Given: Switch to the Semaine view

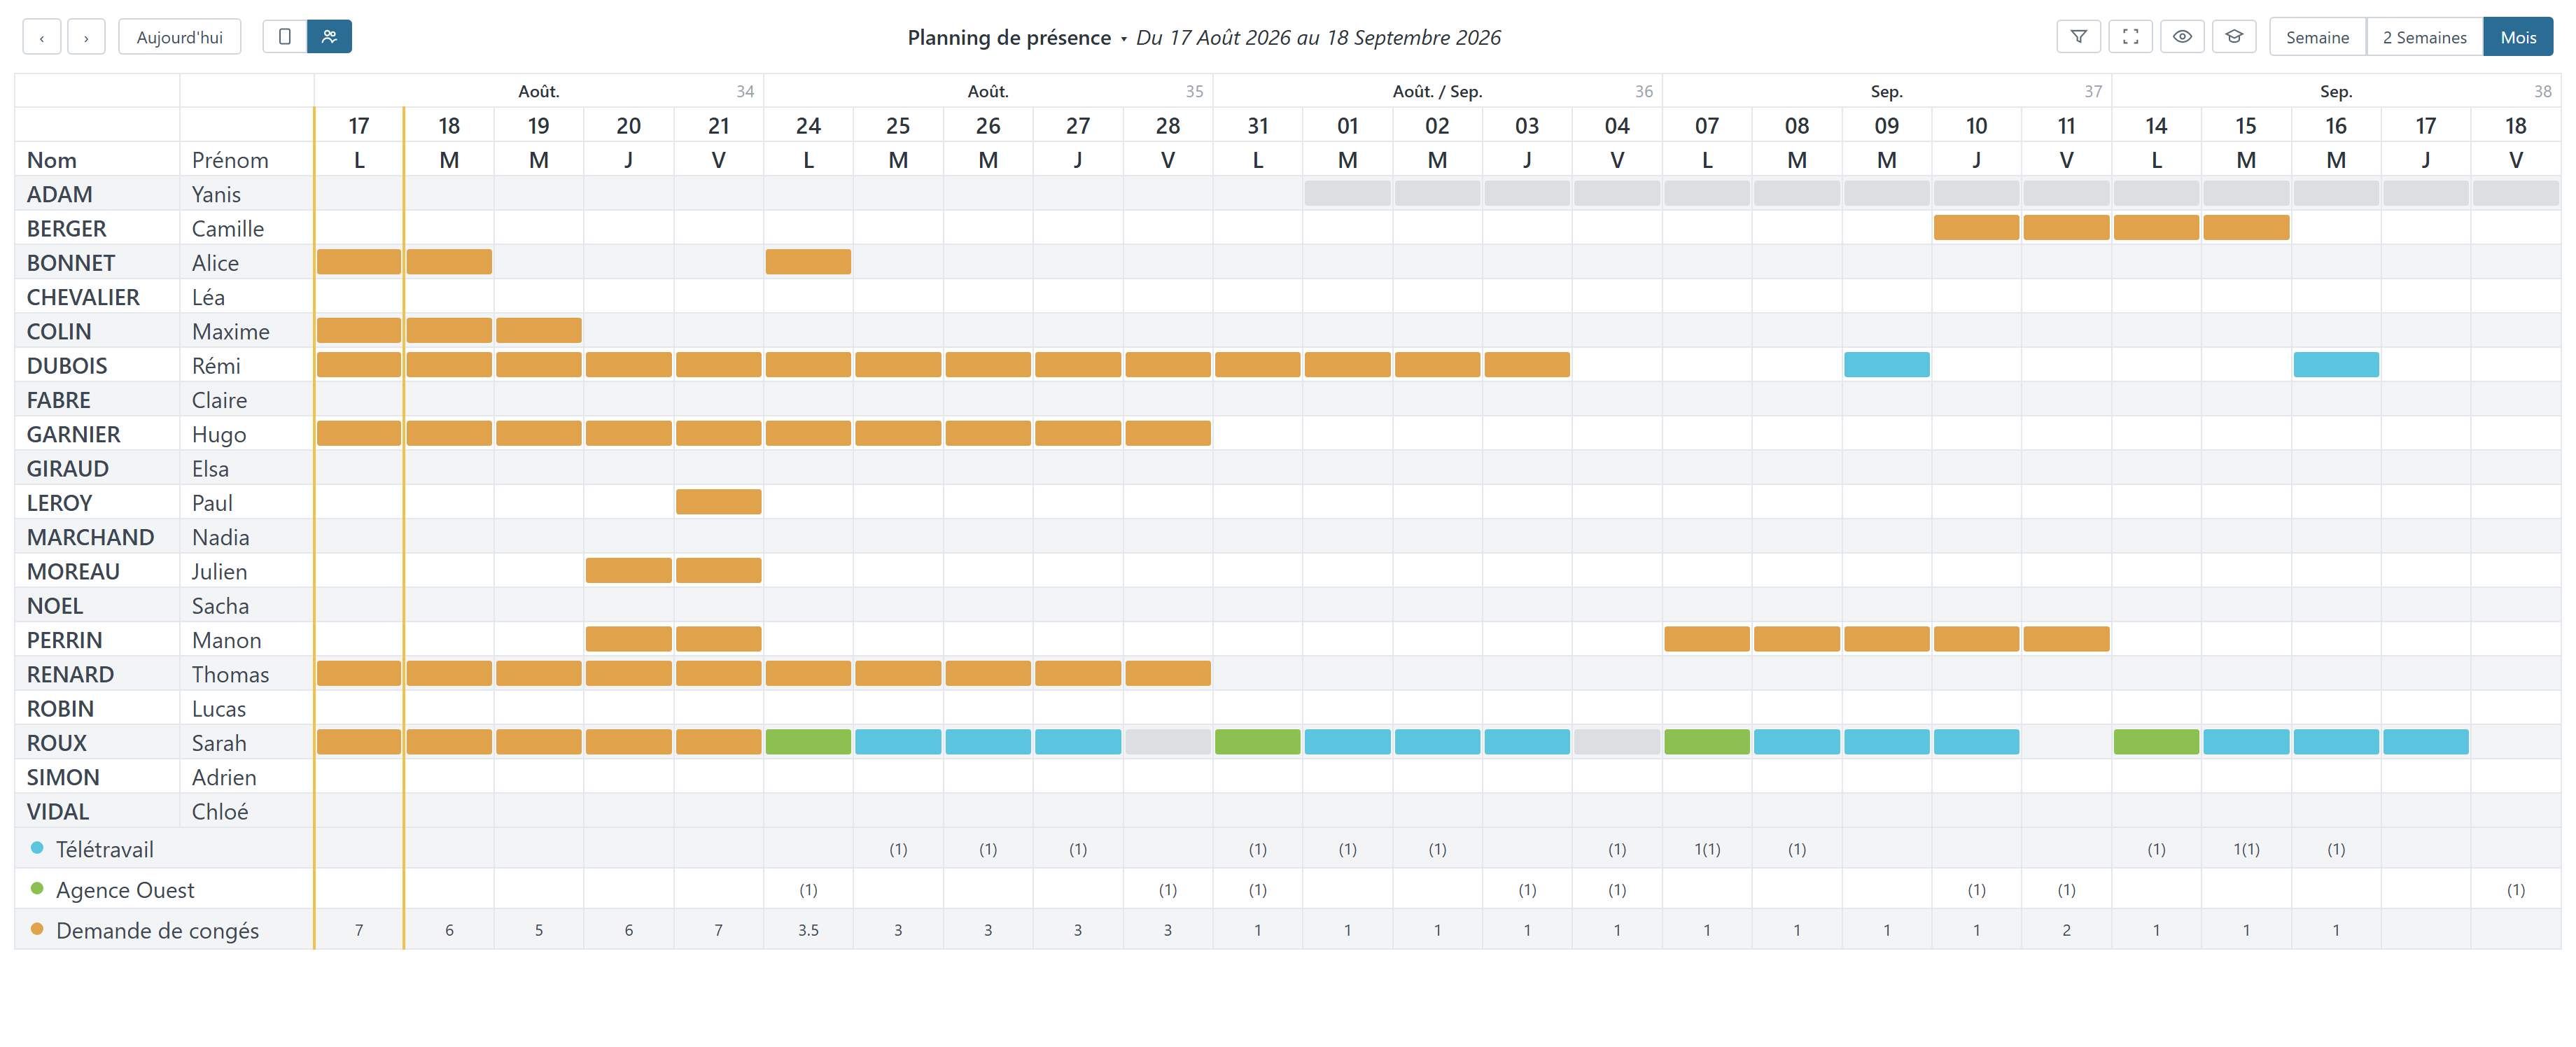Looking at the screenshot, I should [x=2317, y=37].
